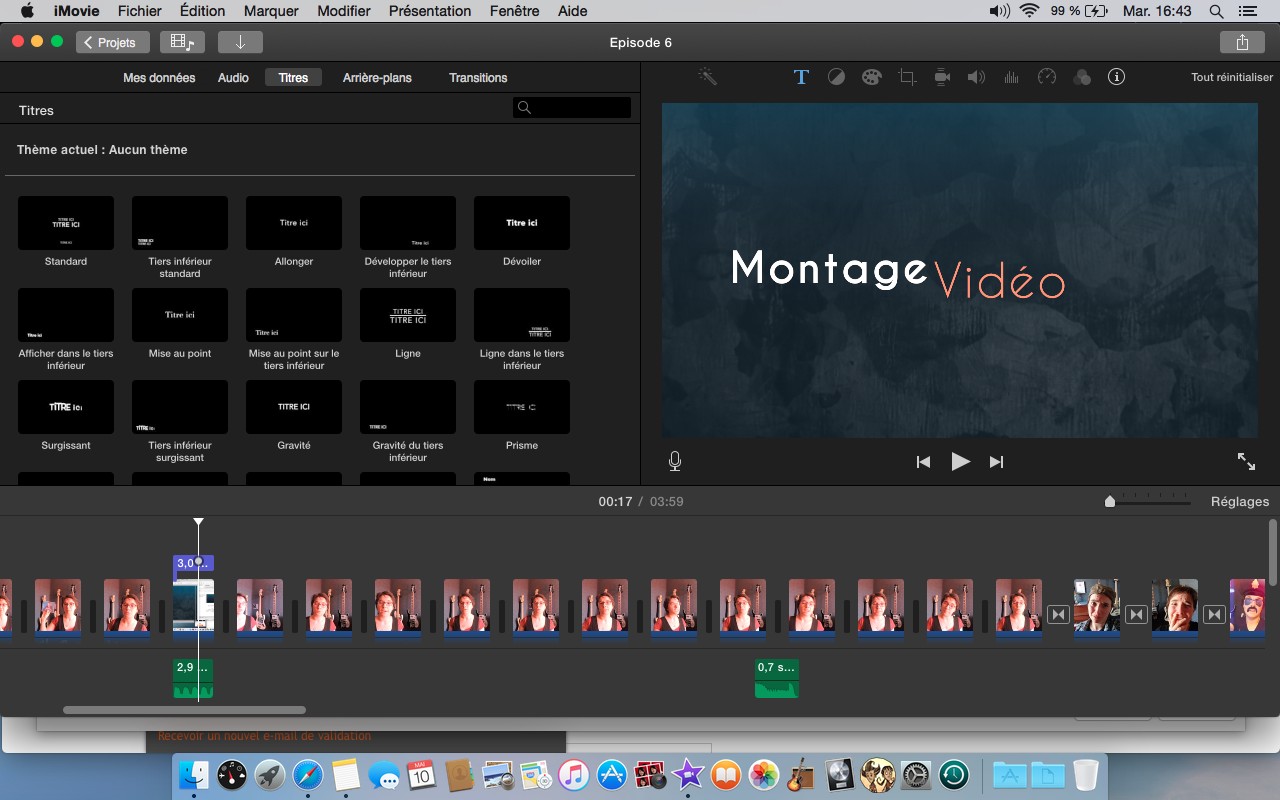Screen dimensions: 1280x800
Task: Open Spotlight search in menu bar
Action: point(1217,11)
